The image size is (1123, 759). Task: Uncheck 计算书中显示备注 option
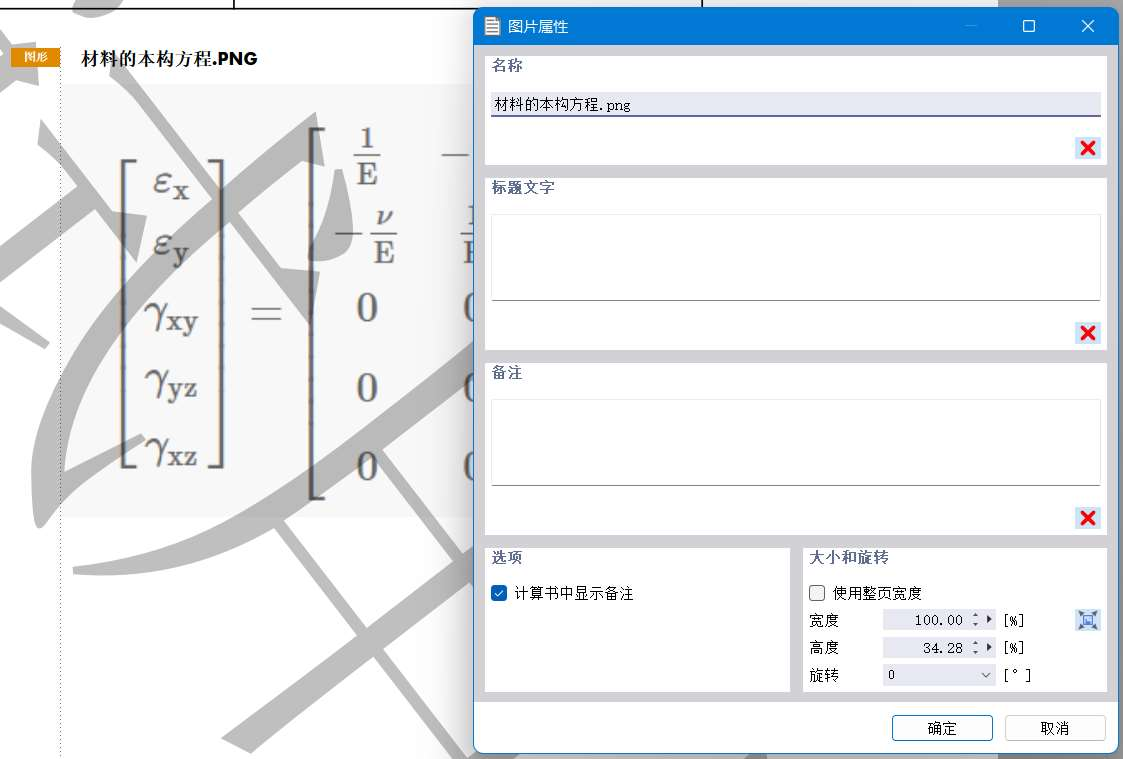(x=497, y=593)
